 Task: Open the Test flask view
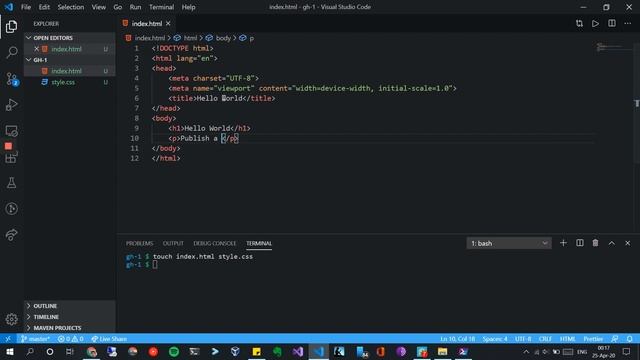tap(11, 183)
